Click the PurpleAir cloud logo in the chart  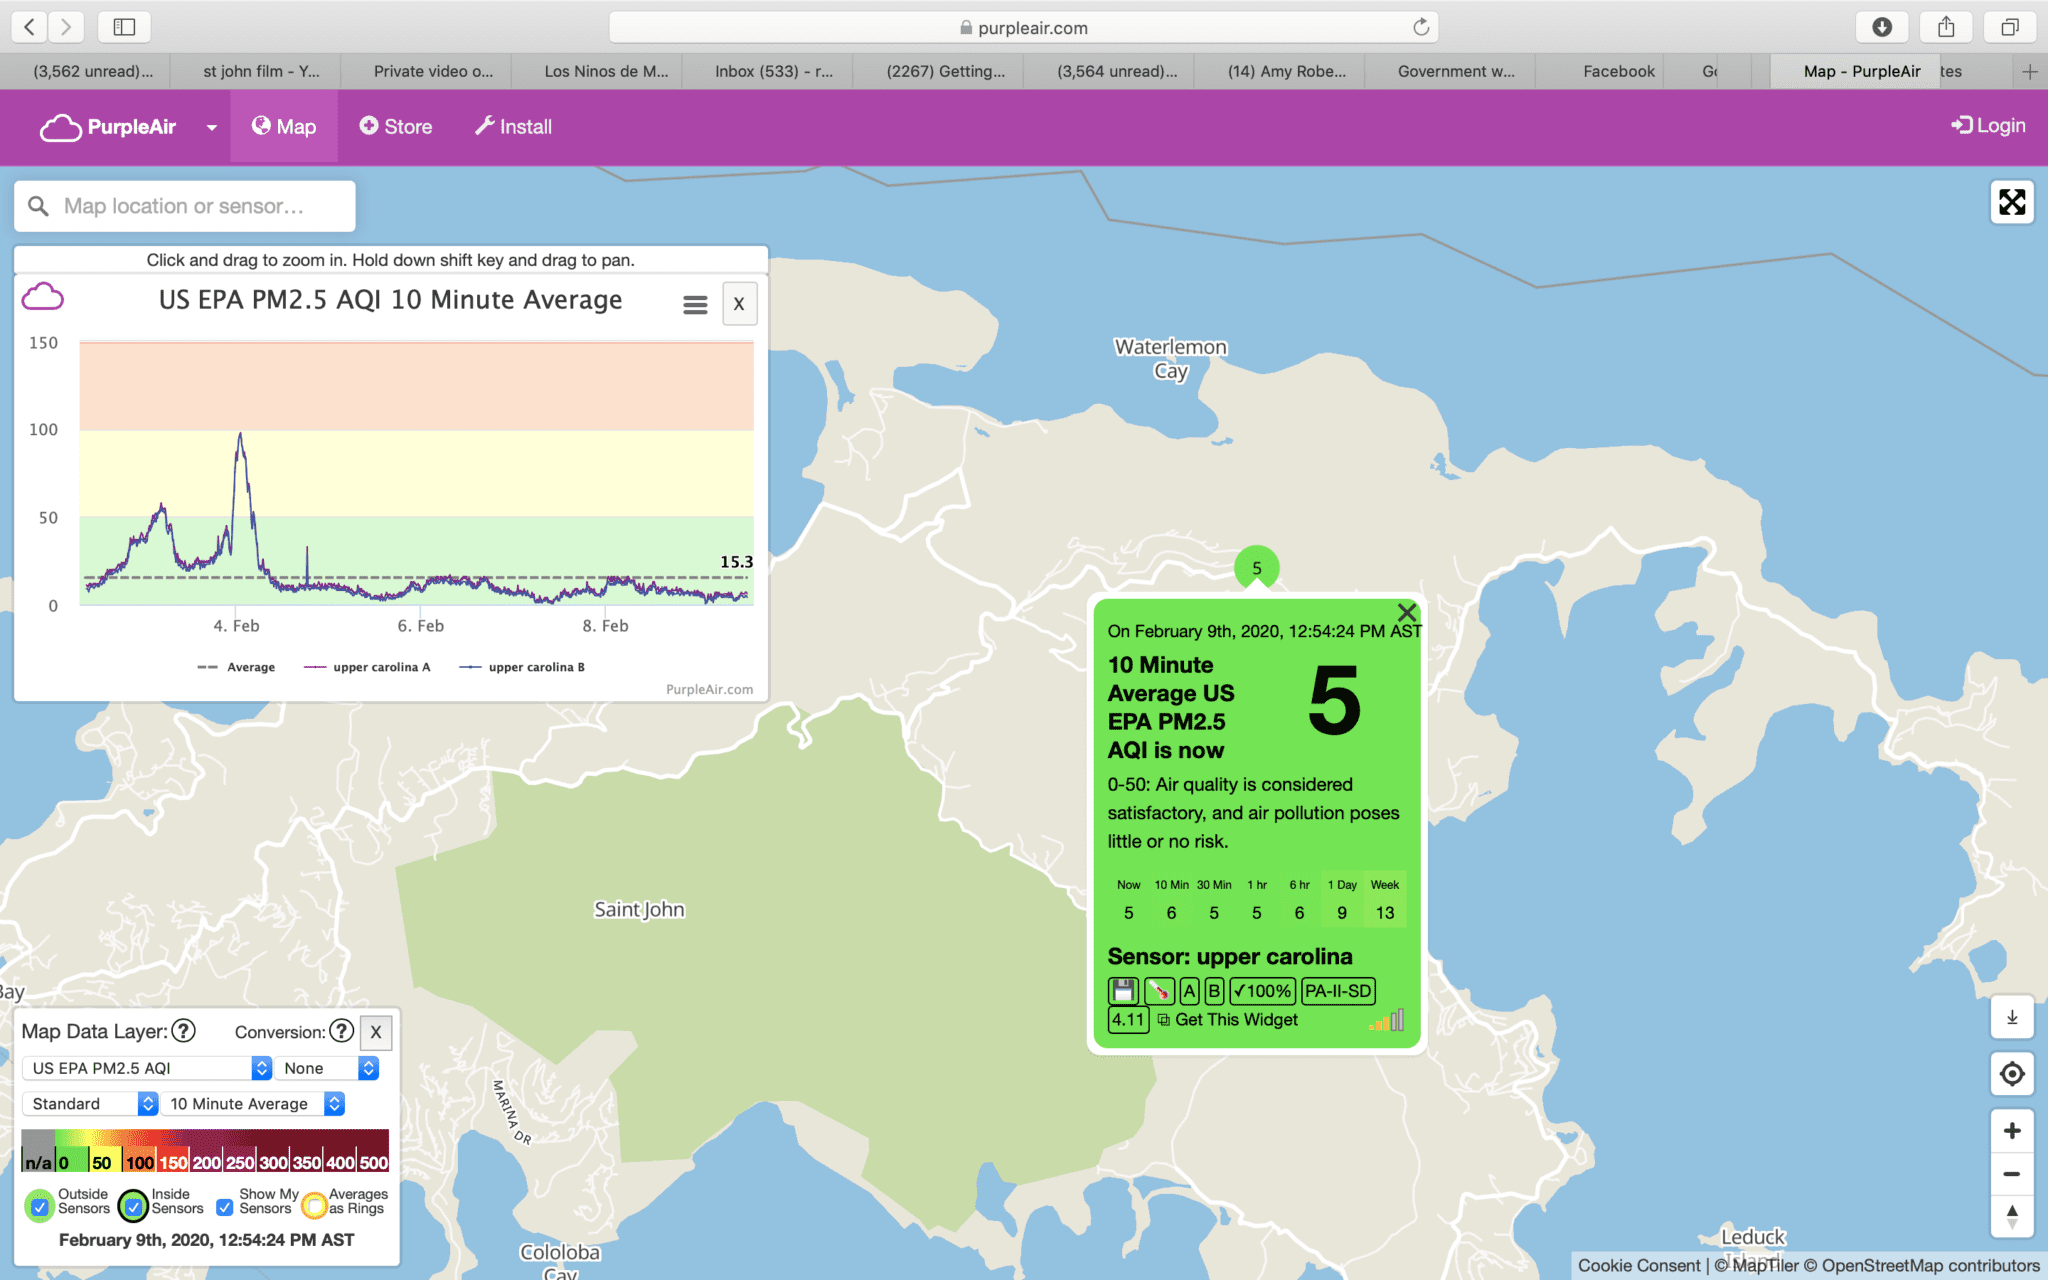tap(43, 296)
